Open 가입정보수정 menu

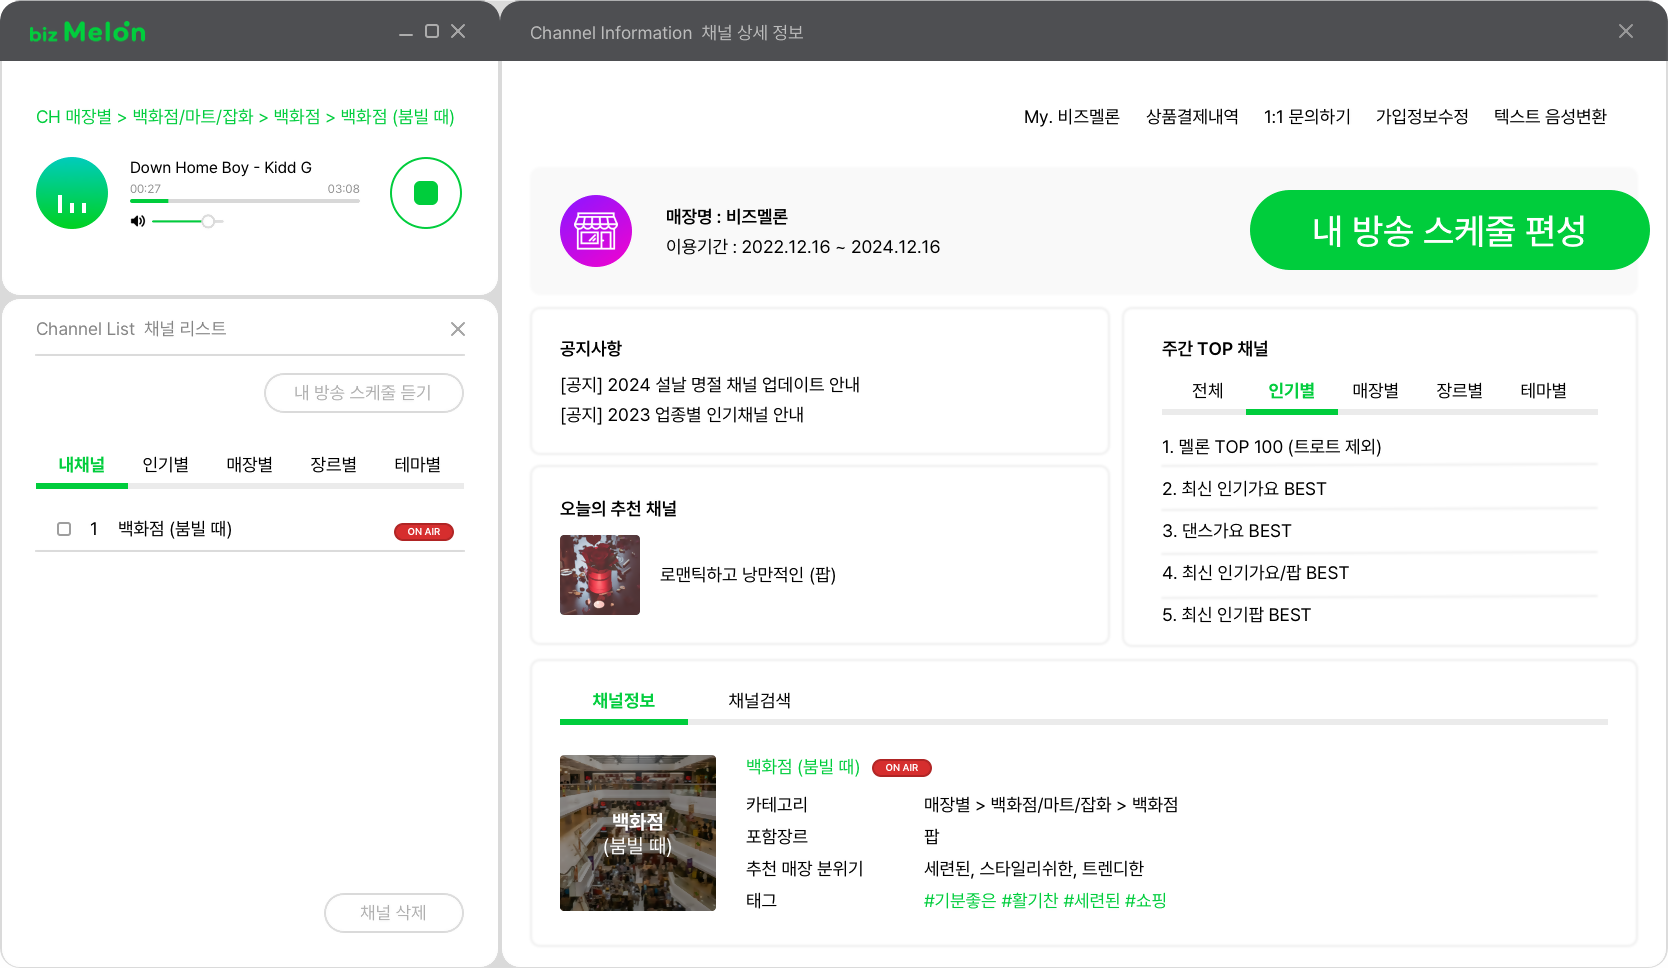[x=1422, y=117]
